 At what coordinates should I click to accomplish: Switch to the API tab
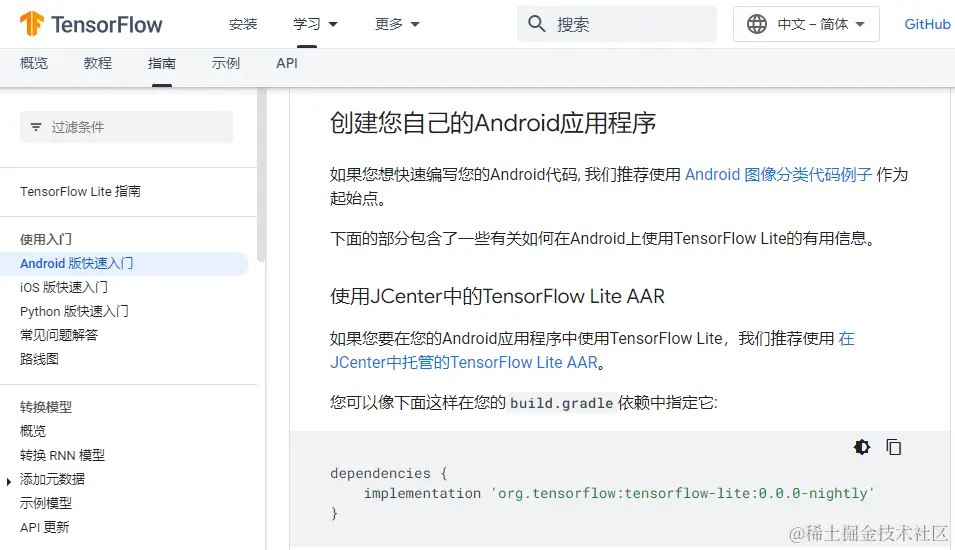pos(287,63)
